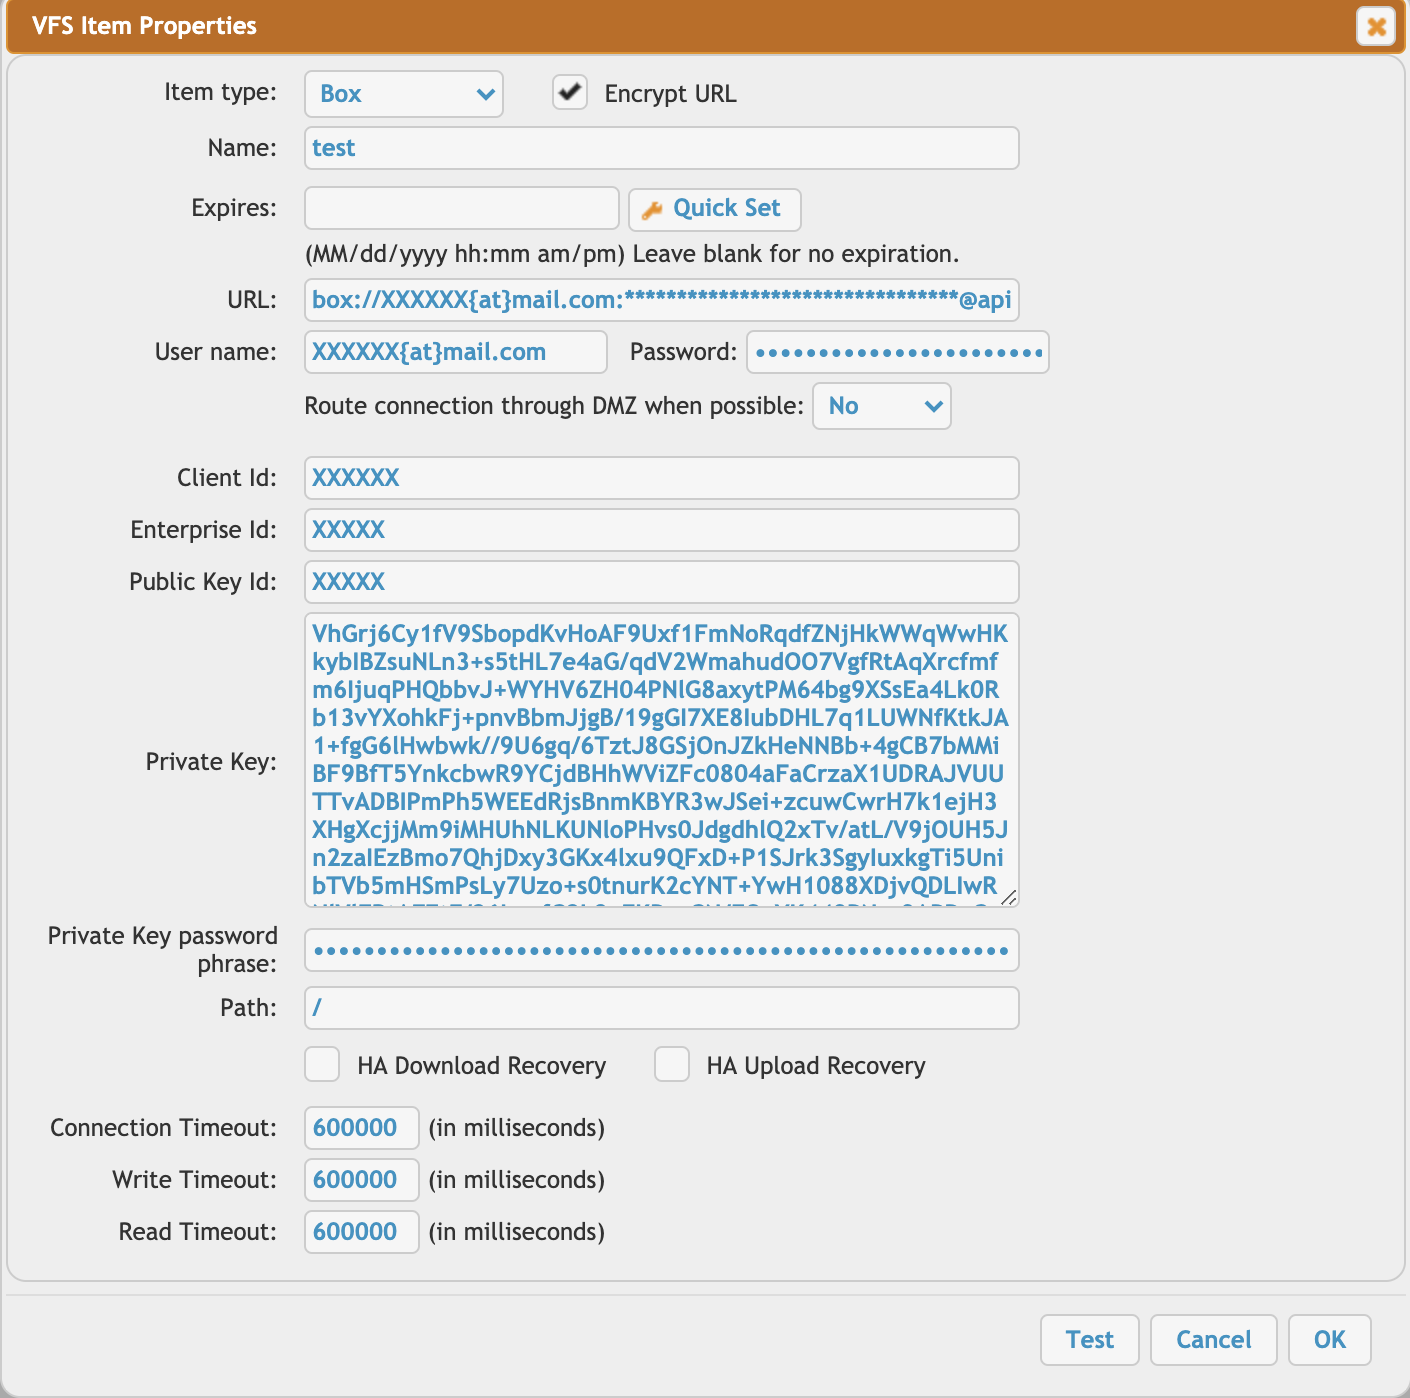Click the Enterprise Id input field
This screenshot has width=1410, height=1398.
tap(662, 530)
